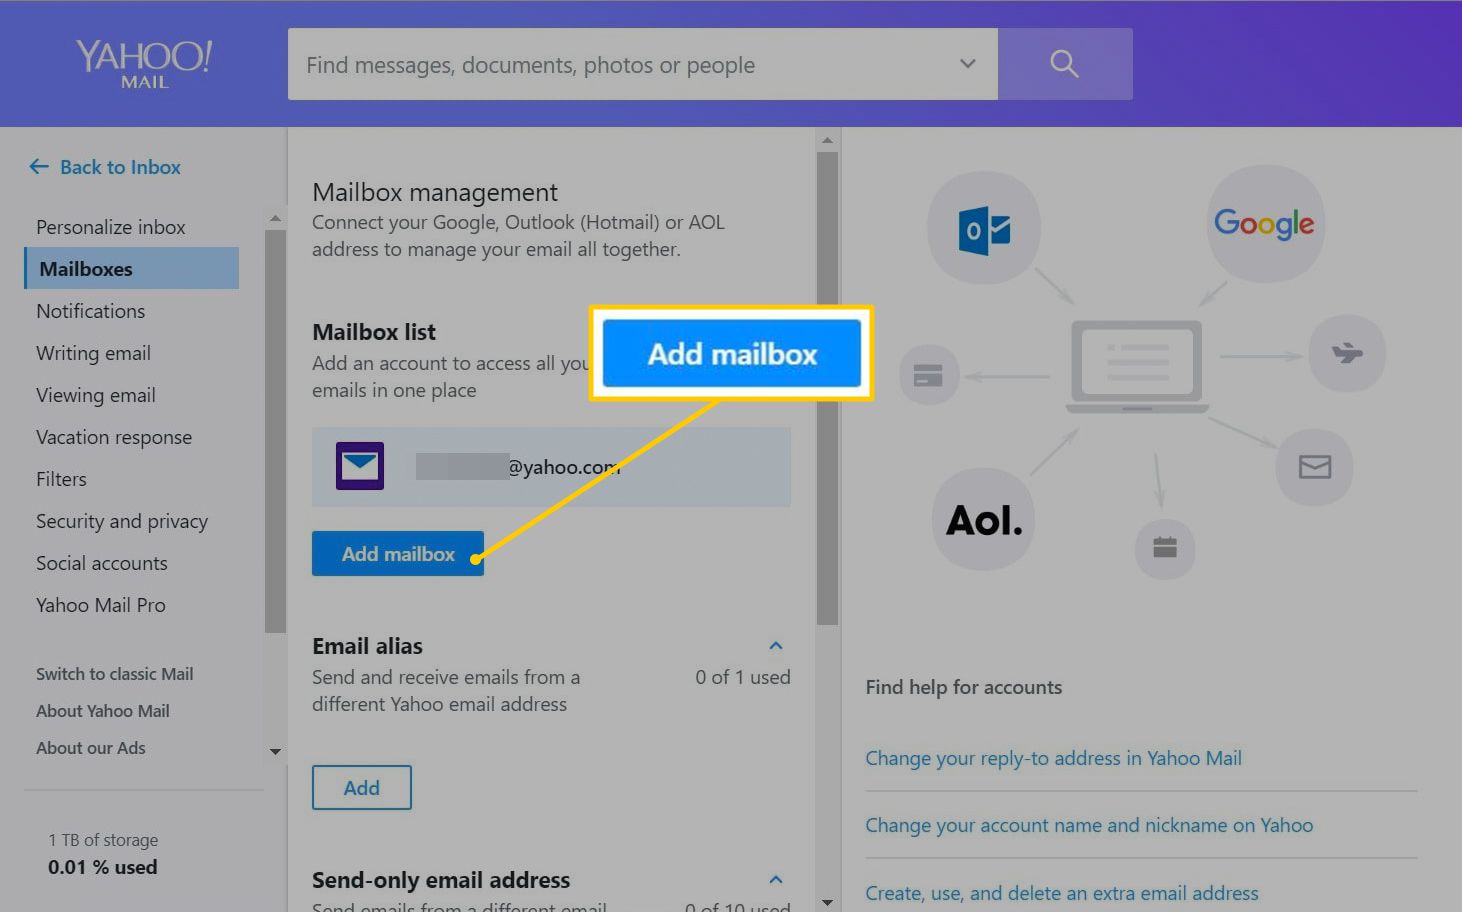Open the search options dropdown arrow

coord(967,64)
